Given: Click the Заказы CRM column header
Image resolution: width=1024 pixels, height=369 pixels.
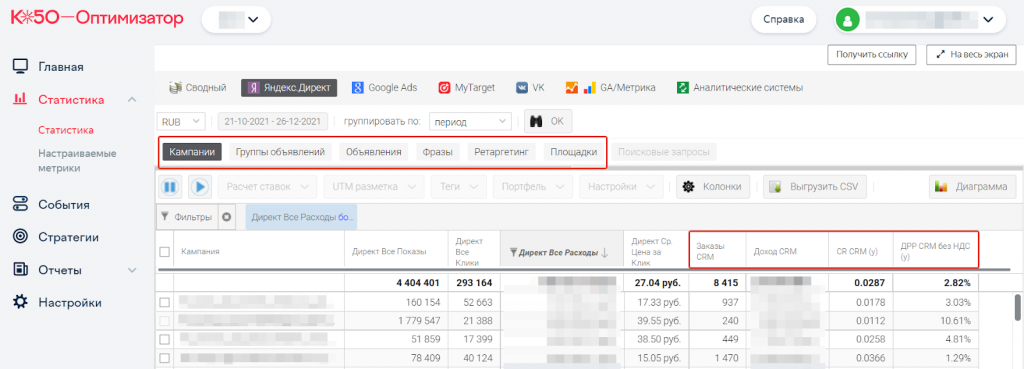Looking at the screenshot, I should click(718, 251).
